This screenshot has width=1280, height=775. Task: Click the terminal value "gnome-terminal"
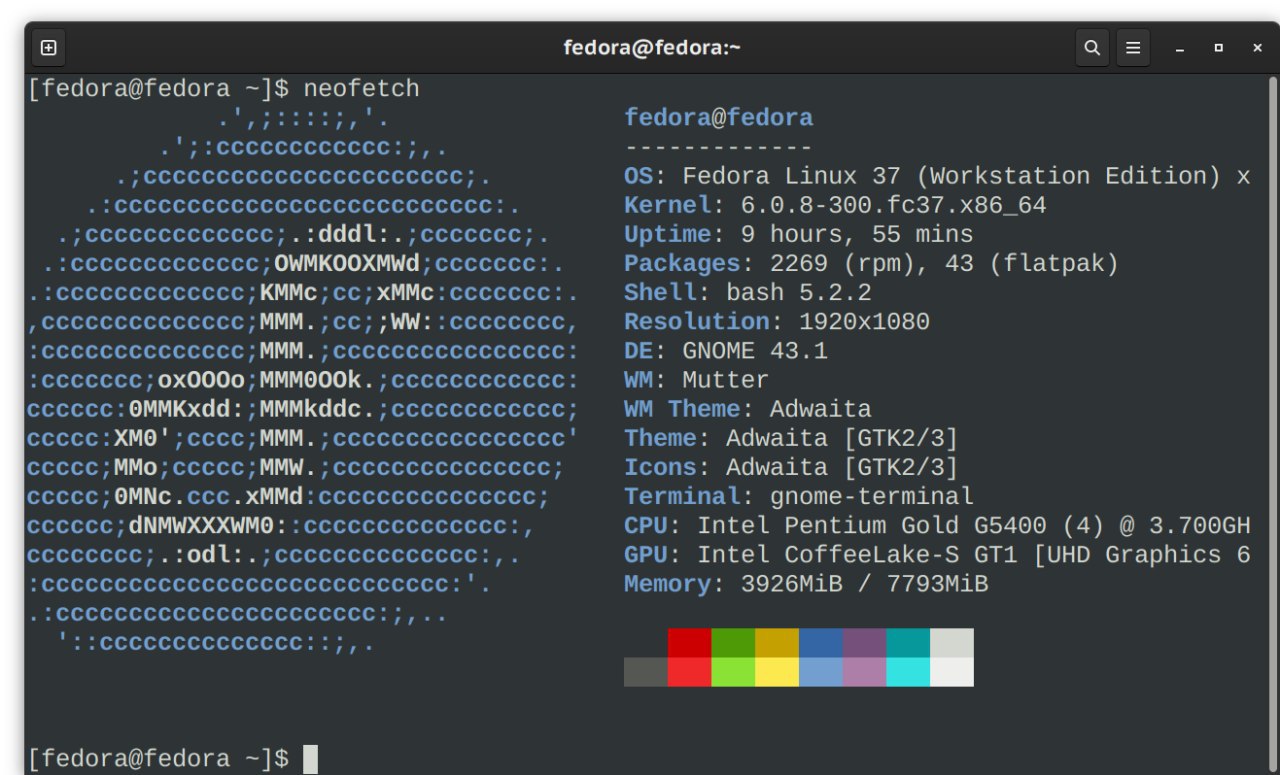872,497
